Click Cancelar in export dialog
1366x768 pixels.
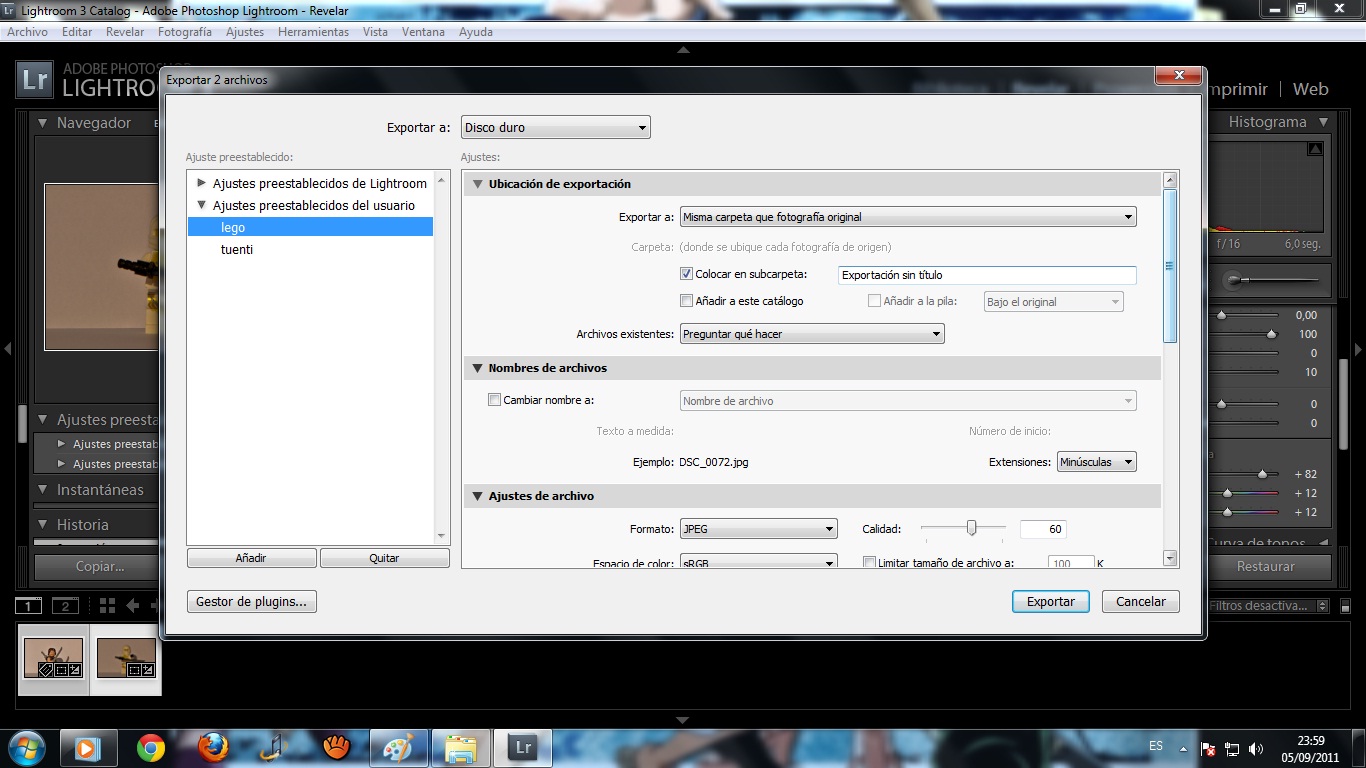[1141, 601]
